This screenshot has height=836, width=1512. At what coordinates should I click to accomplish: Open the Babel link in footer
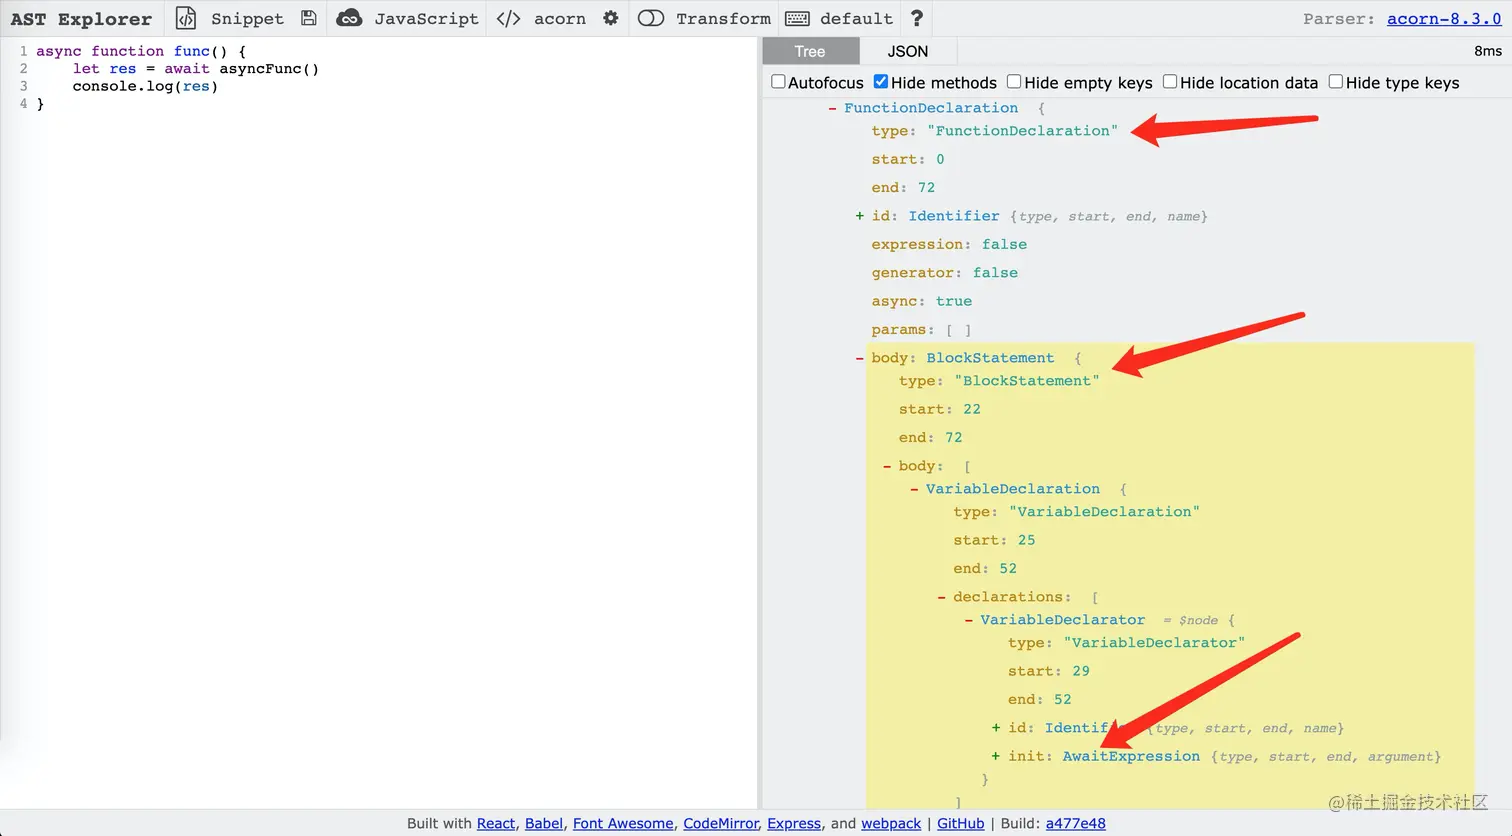[x=544, y=823]
